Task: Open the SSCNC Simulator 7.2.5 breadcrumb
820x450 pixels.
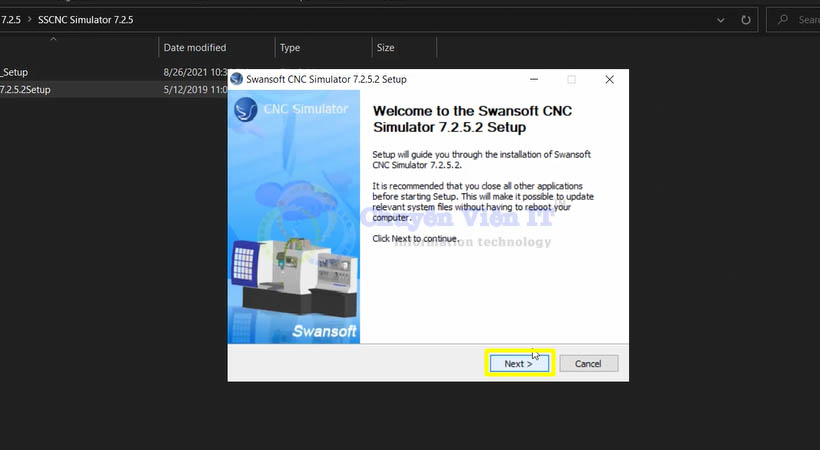Action: click(x=85, y=19)
